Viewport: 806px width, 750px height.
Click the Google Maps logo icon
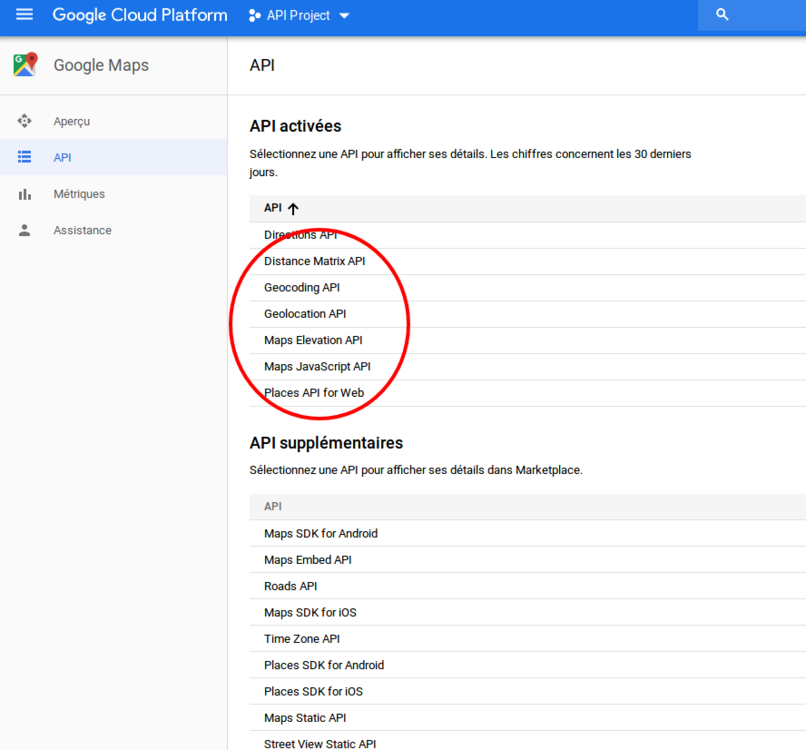click(27, 63)
